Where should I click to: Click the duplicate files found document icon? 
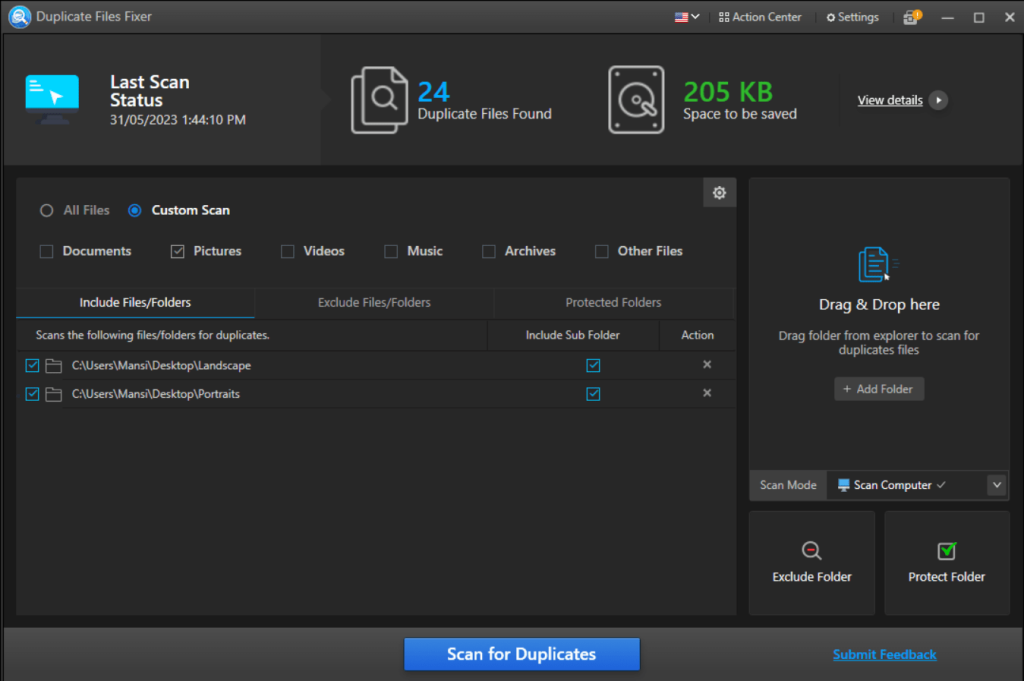pos(379,99)
